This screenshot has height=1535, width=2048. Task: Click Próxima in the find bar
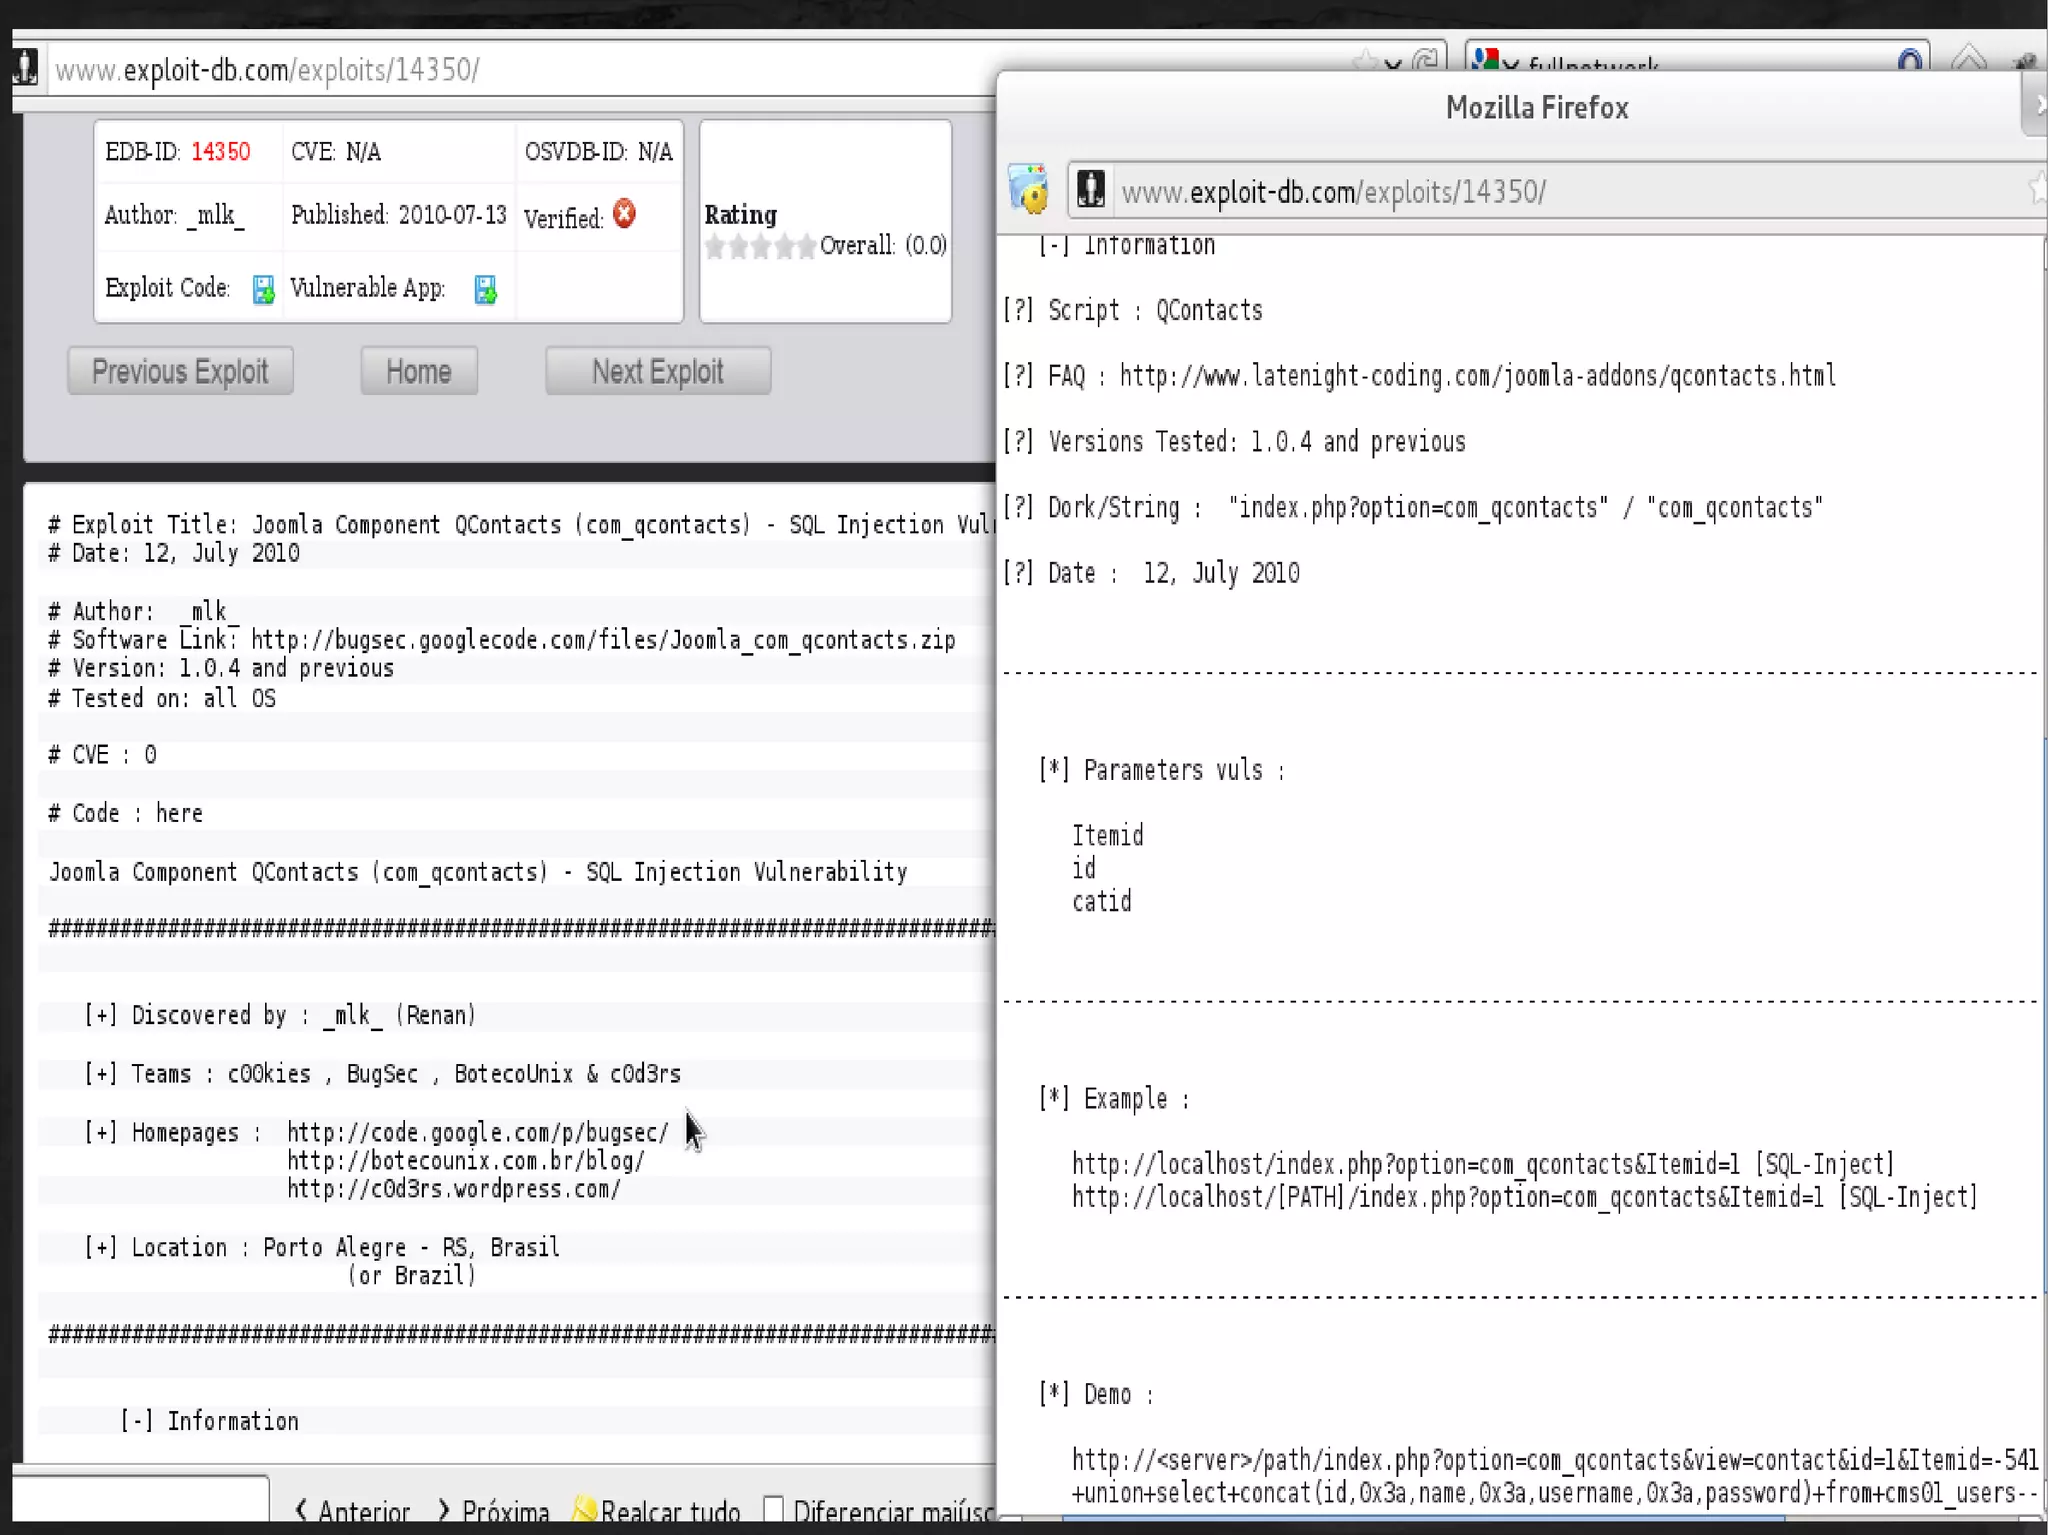tap(494, 1510)
